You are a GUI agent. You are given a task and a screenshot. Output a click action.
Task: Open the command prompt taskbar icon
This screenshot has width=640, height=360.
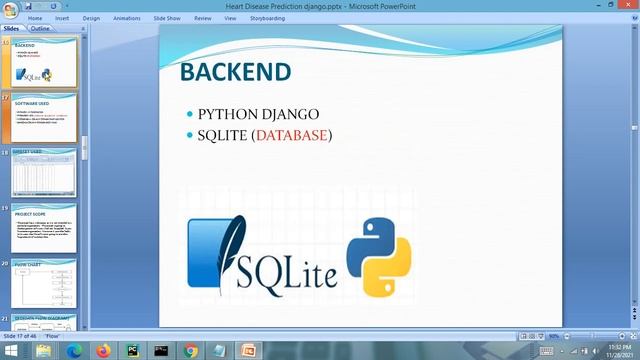pos(161,351)
